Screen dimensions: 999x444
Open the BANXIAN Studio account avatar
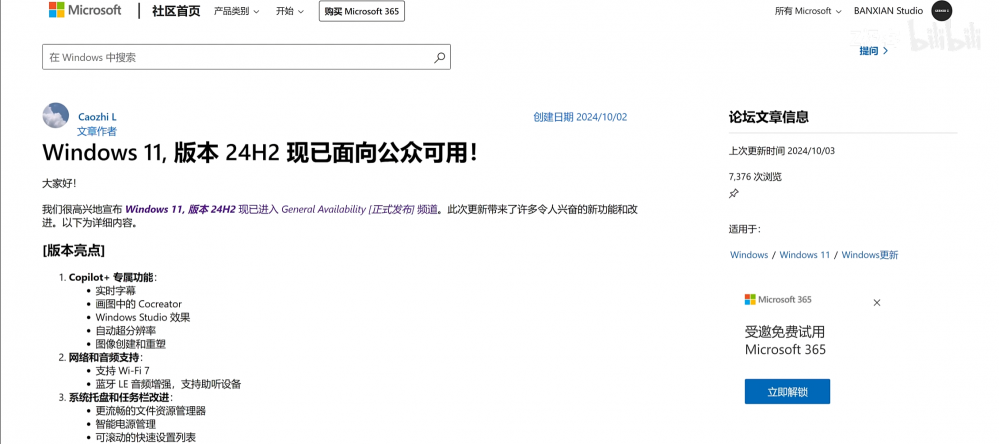pos(942,11)
